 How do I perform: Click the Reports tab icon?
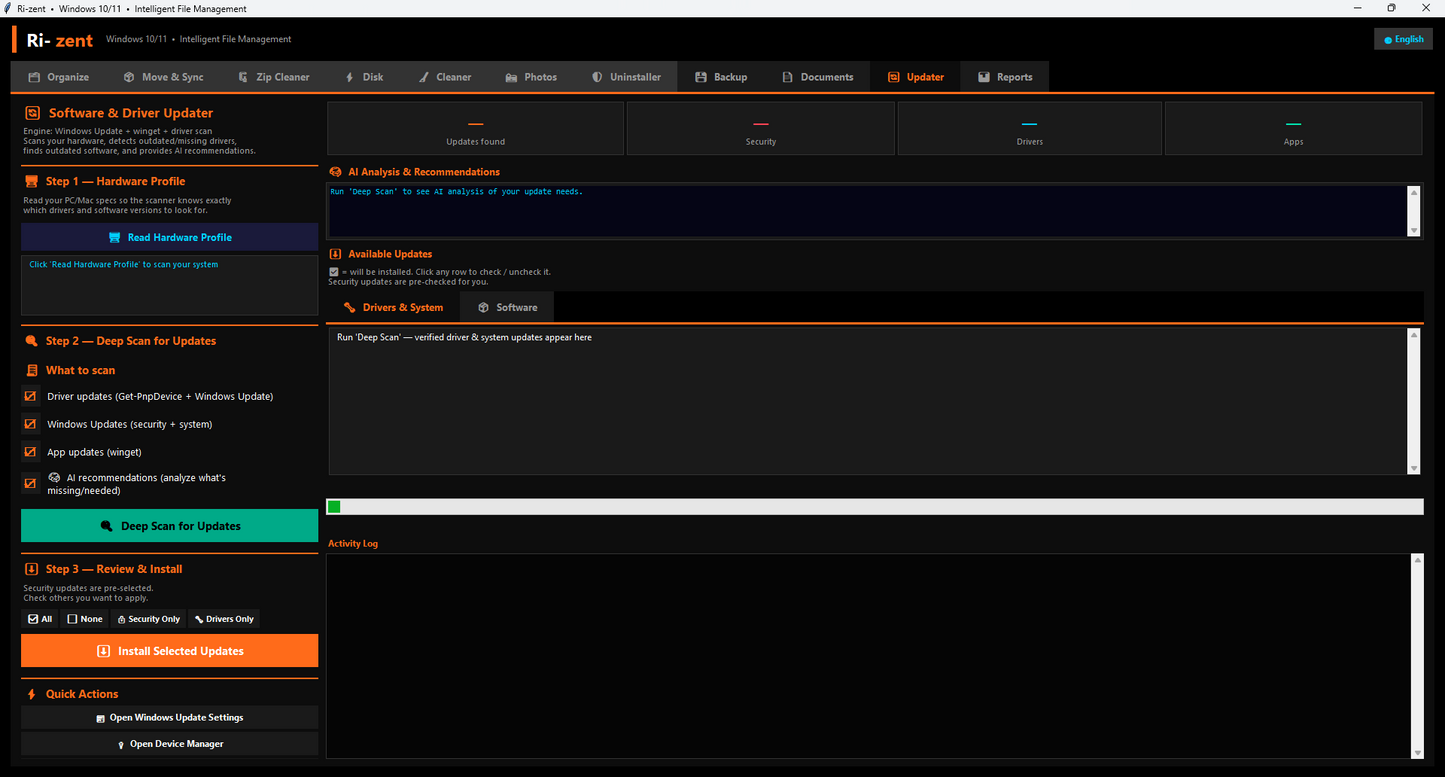[x=984, y=77]
